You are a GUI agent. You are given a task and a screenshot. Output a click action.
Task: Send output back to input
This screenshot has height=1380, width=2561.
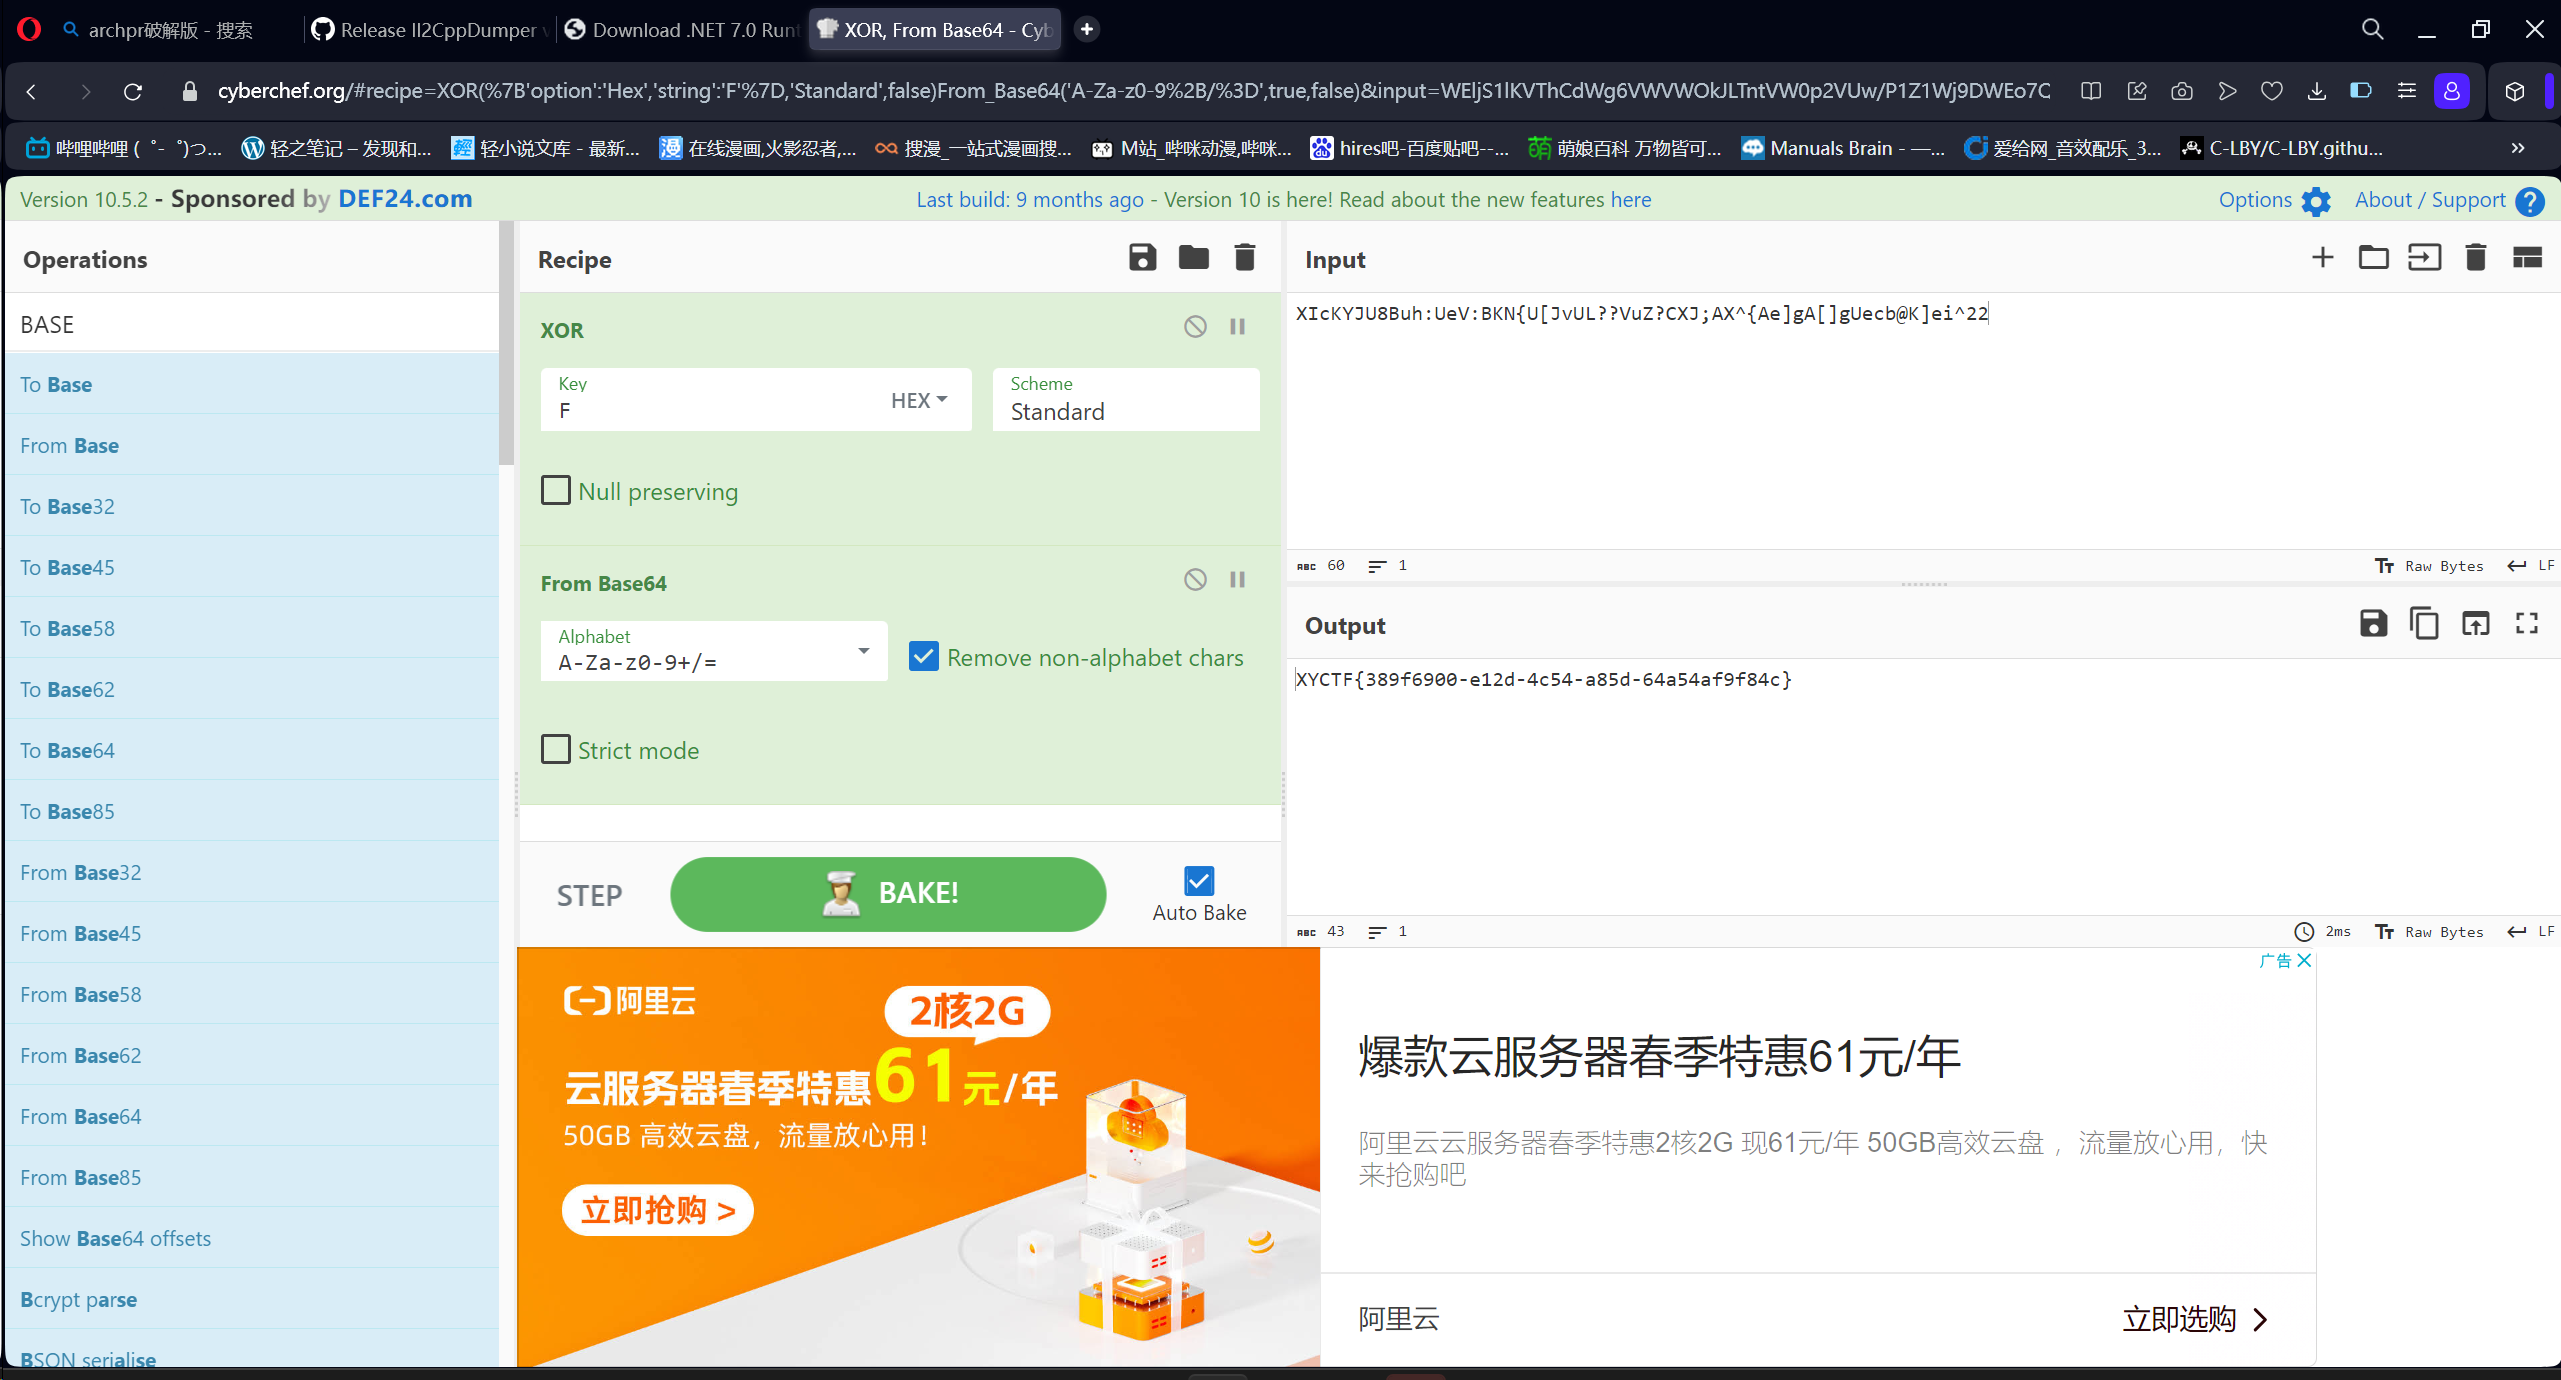pos(2477,623)
